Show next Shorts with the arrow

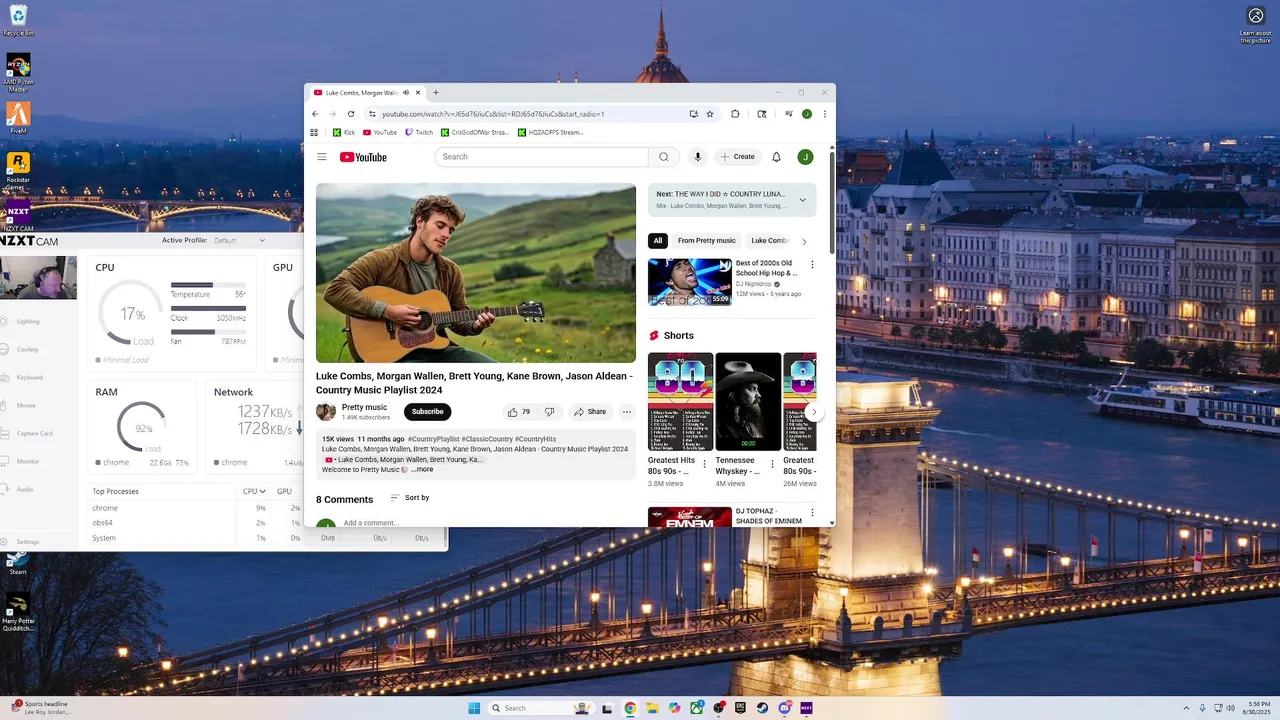tap(814, 412)
